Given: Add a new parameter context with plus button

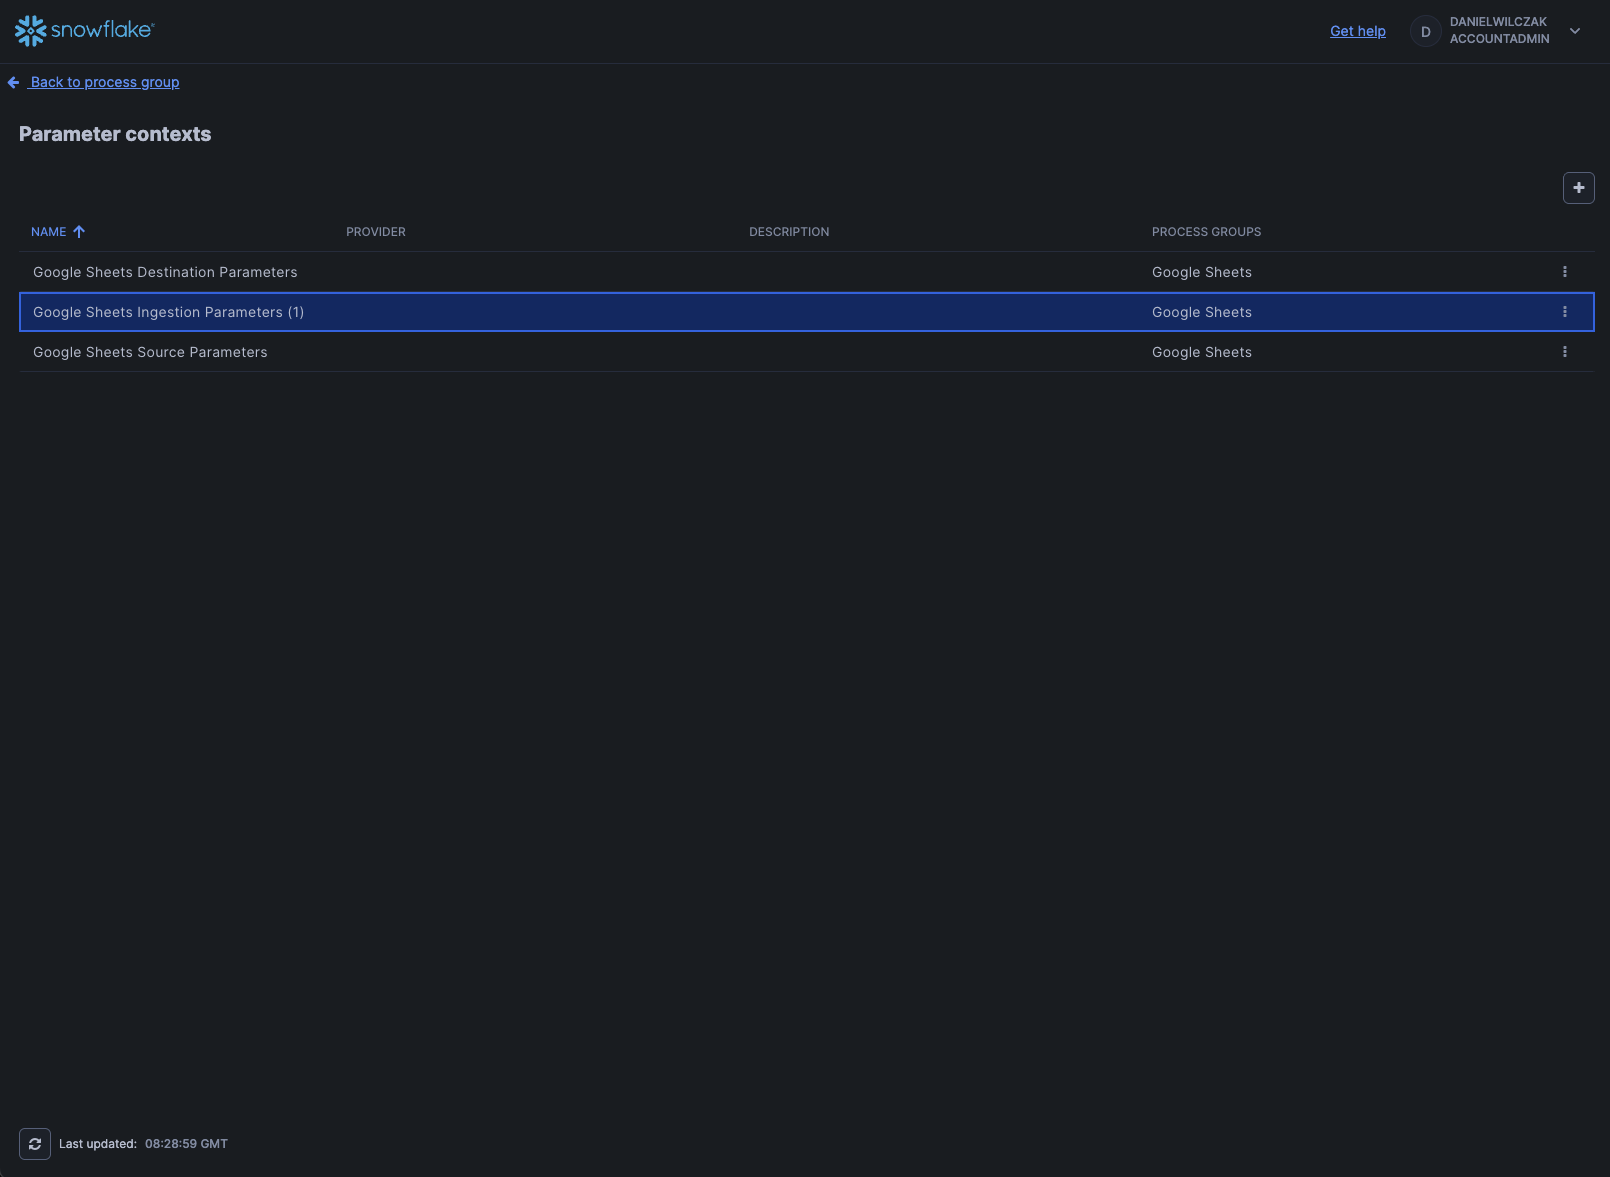Looking at the screenshot, I should tap(1578, 188).
